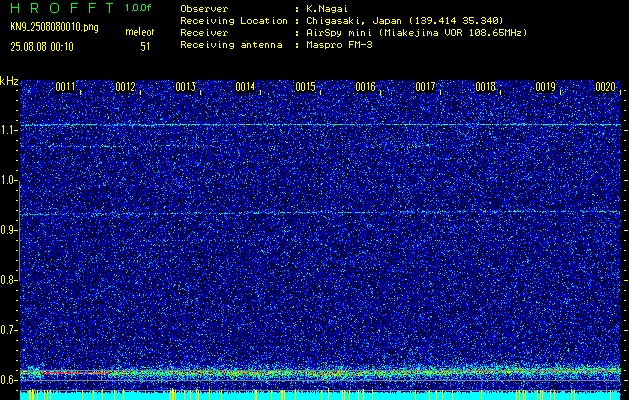This screenshot has width=629, height=400.
Task: Click the meteor count value 51
Action: tap(145, 47)
